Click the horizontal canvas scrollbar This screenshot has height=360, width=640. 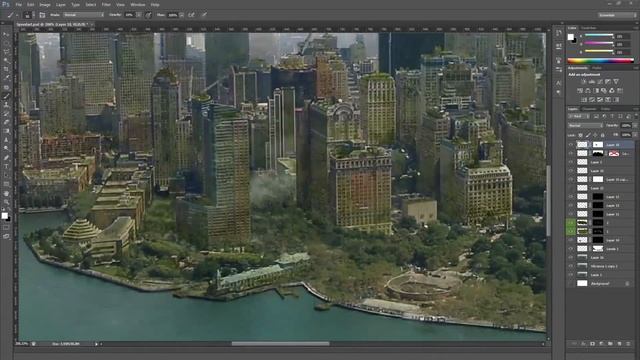pyautogui.click(x=280, y=344)
